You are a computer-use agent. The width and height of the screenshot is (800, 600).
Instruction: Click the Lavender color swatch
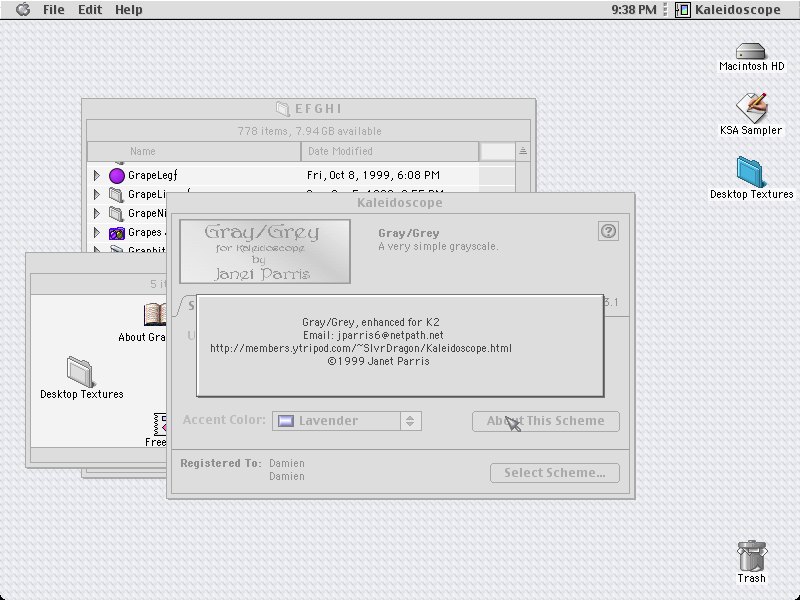(x=286, y=421)
